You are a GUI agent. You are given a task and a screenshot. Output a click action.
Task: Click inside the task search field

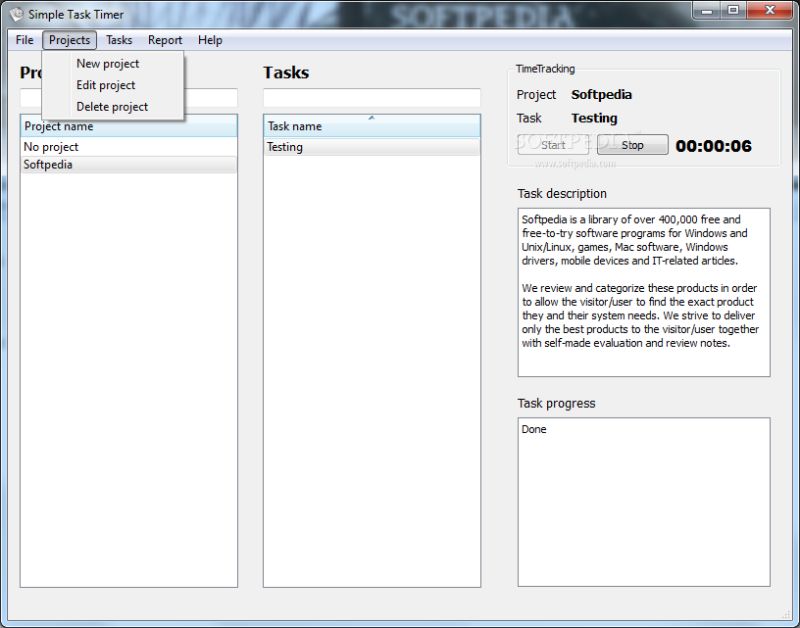pos(370,98)
